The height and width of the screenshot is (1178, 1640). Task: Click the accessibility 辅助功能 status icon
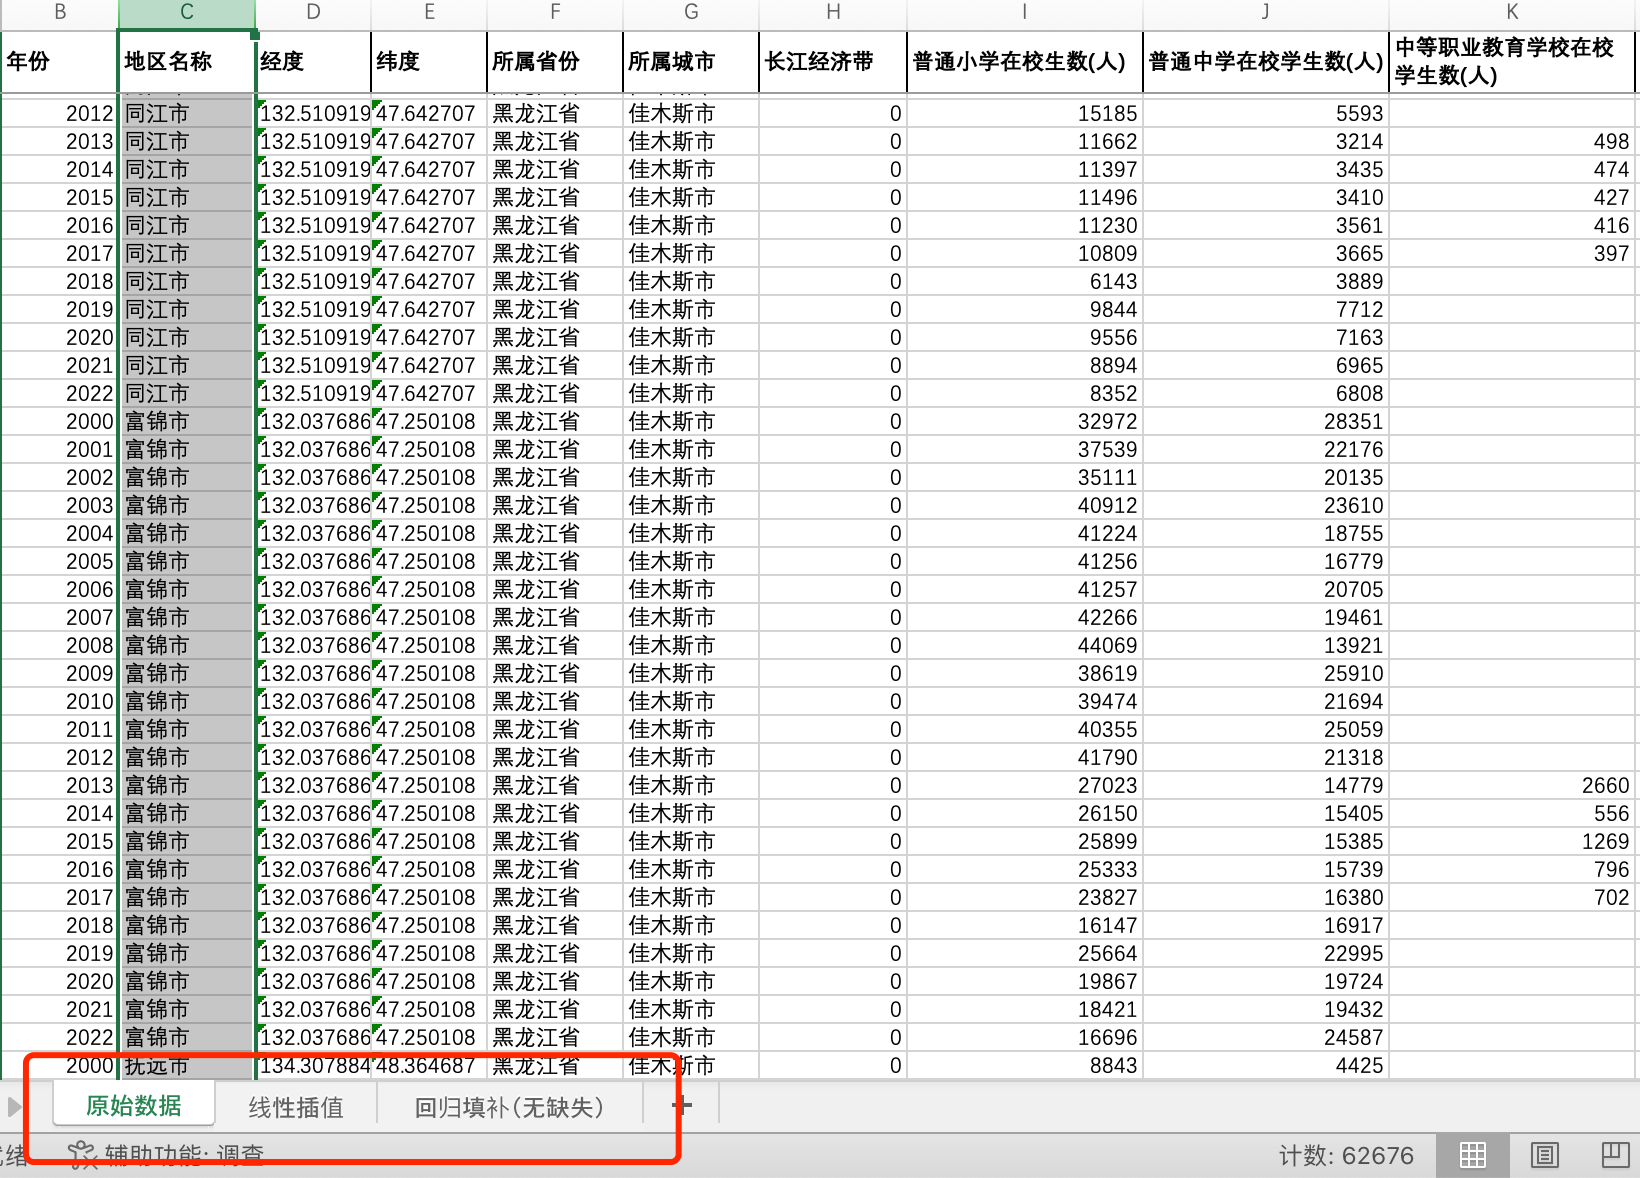coord(81,1155)
